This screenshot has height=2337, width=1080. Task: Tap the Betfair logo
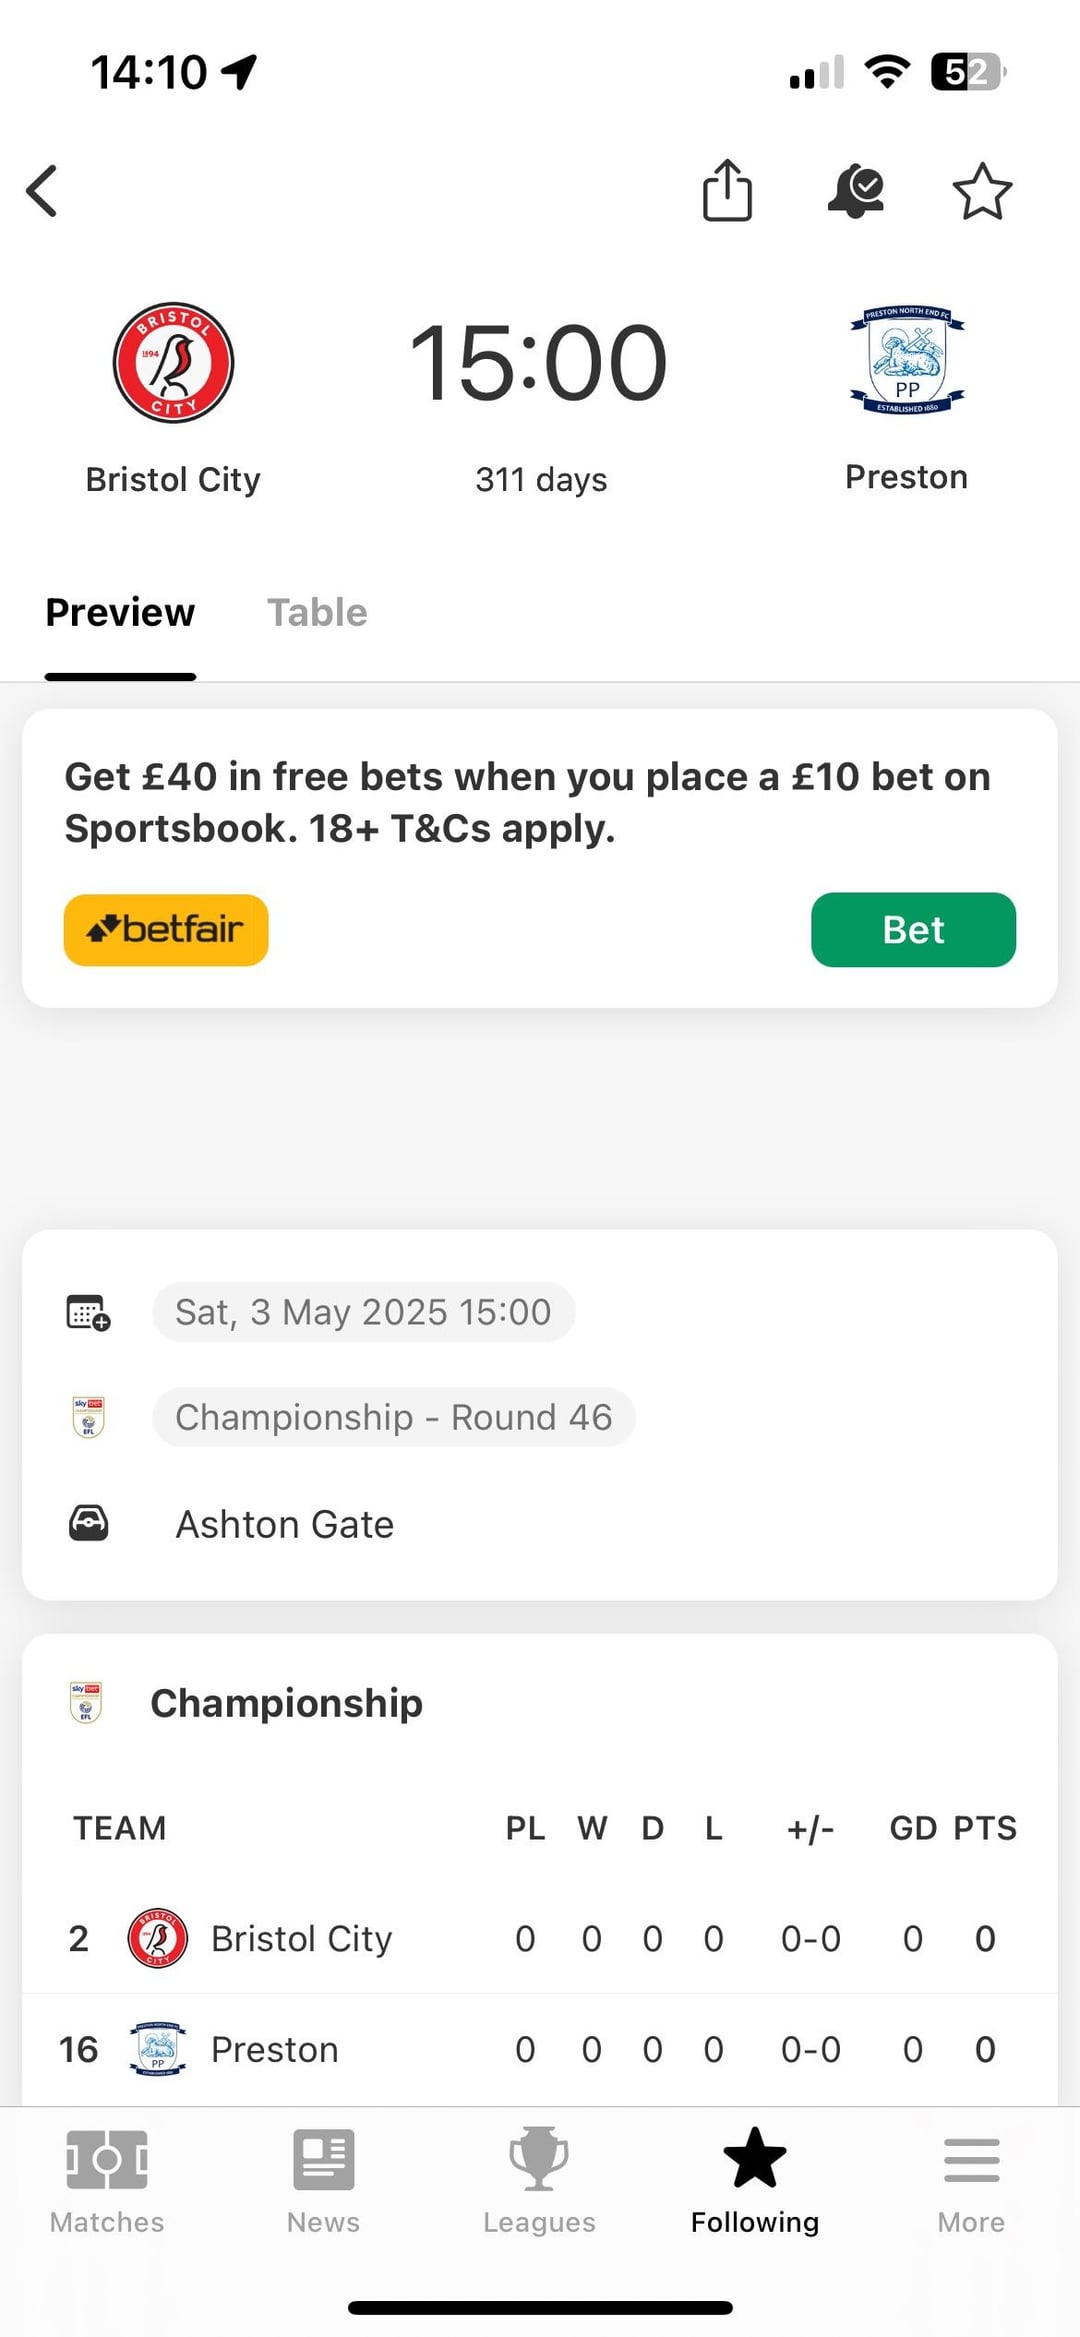point(166,930)
